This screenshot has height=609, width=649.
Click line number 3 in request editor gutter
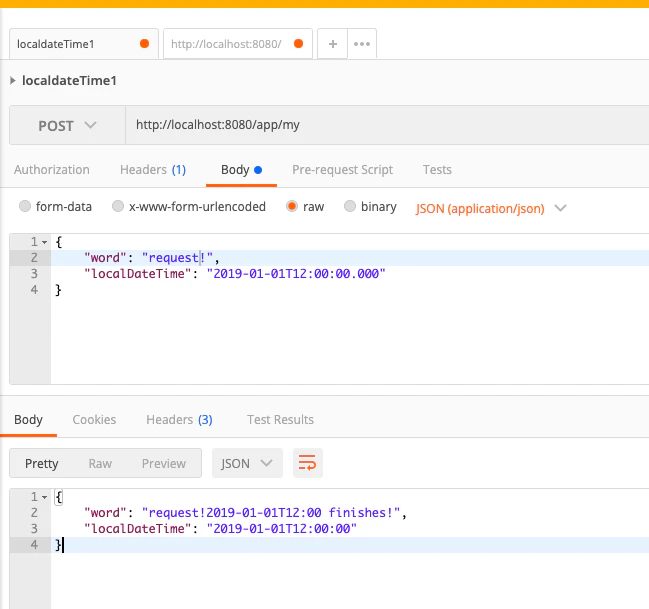click(x=34, y=274)
